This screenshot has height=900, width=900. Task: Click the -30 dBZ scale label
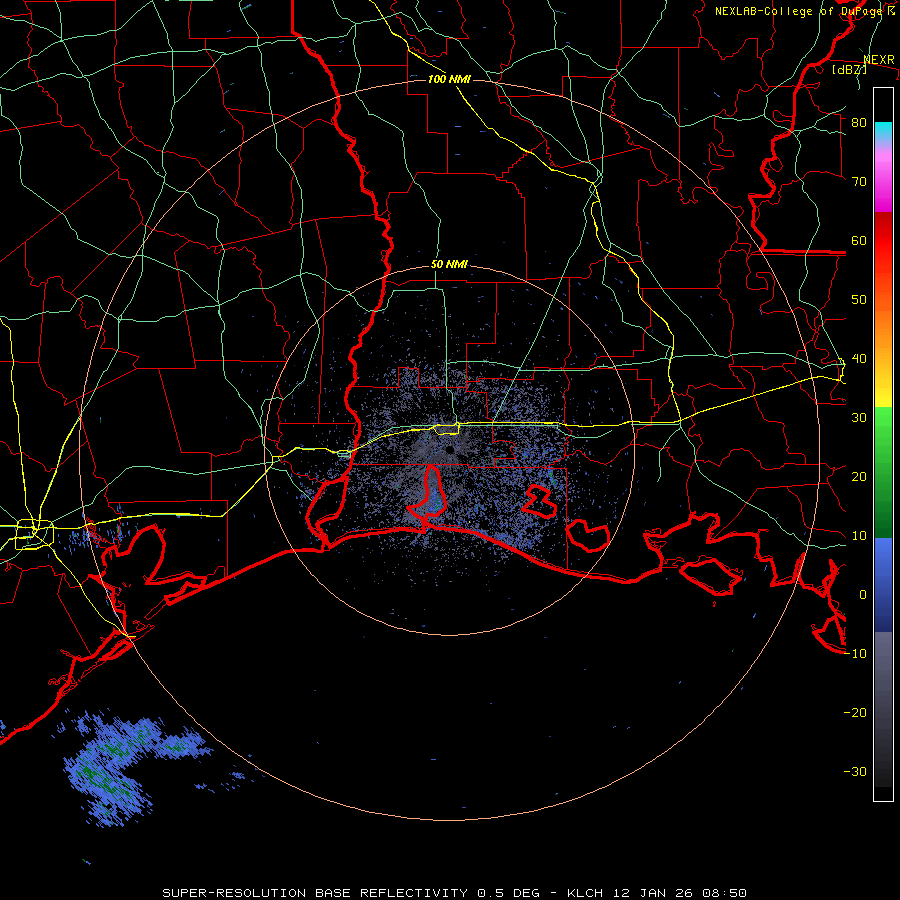coord(855,771)
